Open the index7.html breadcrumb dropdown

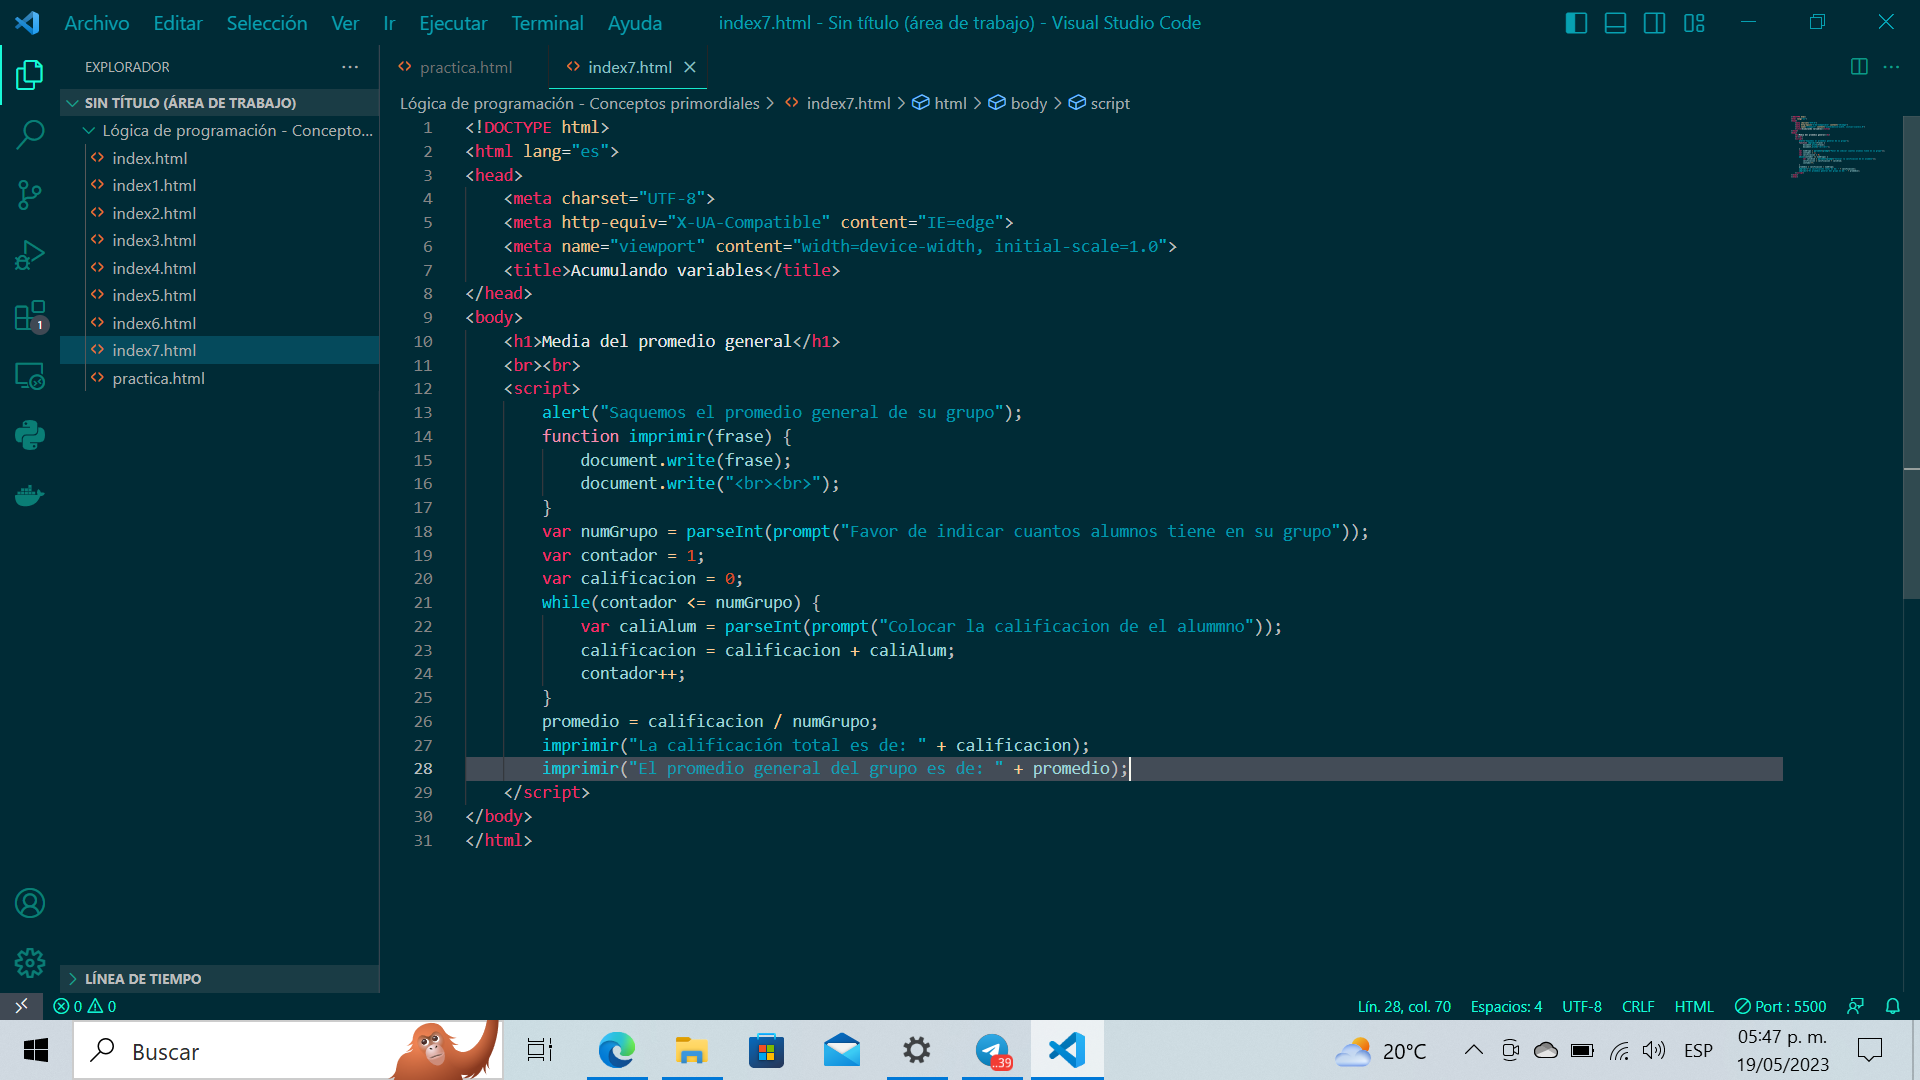point(837,103)
